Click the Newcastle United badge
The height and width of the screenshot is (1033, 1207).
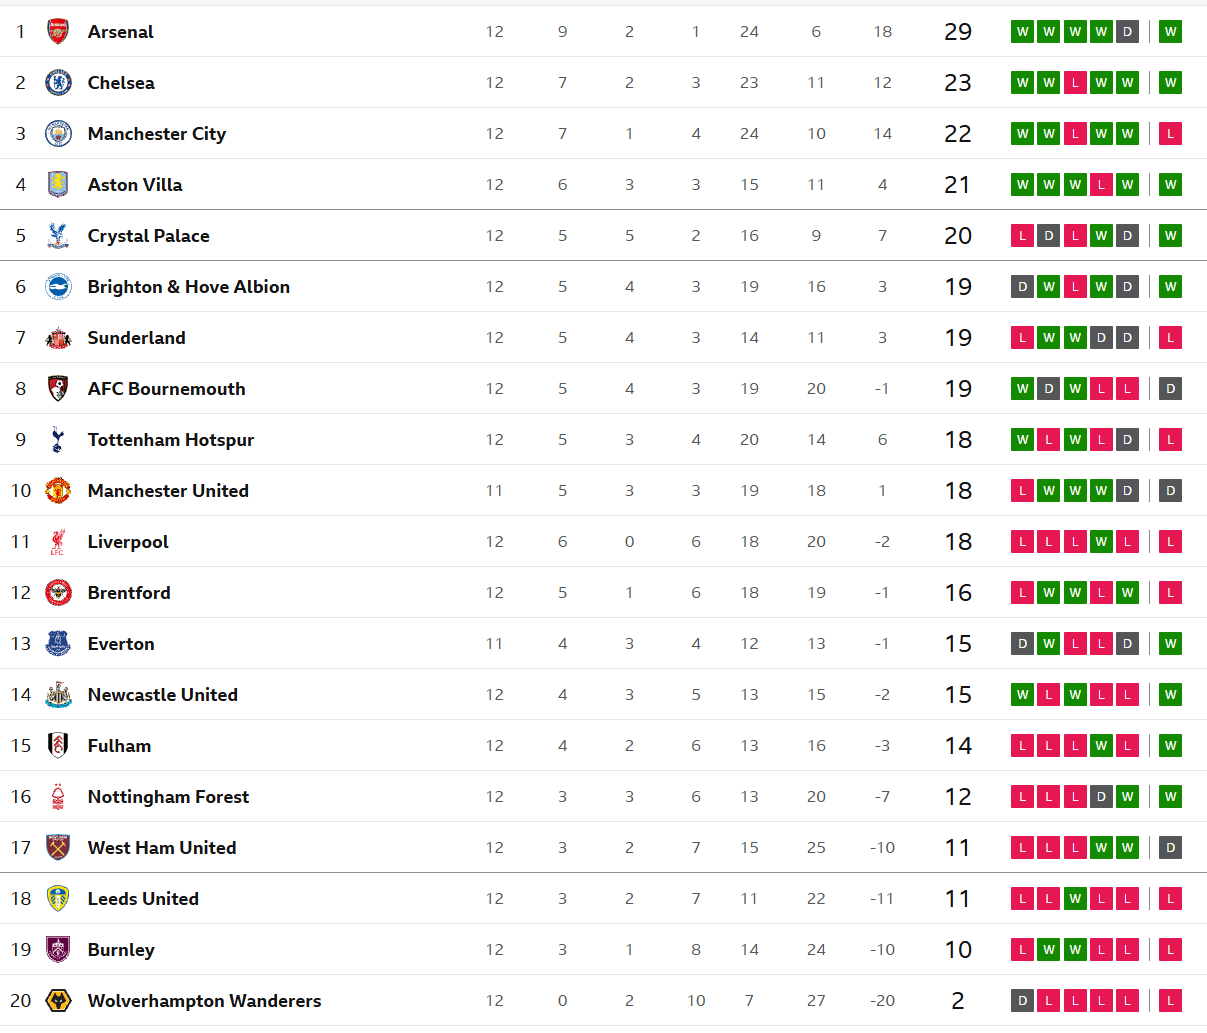click(x=58, y=695)
